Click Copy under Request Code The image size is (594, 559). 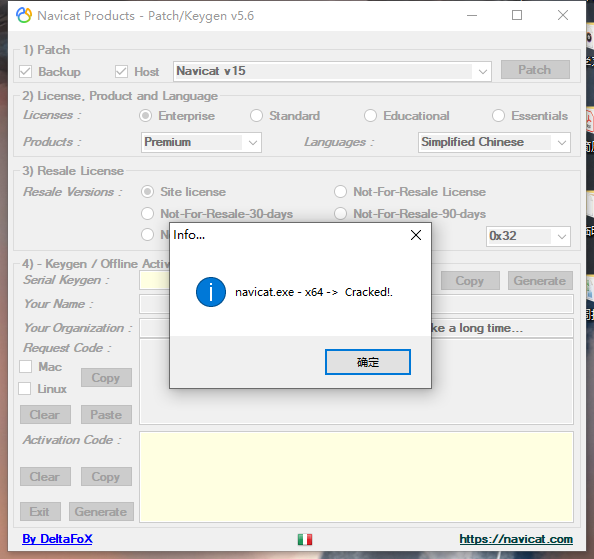tap(106, 378)
